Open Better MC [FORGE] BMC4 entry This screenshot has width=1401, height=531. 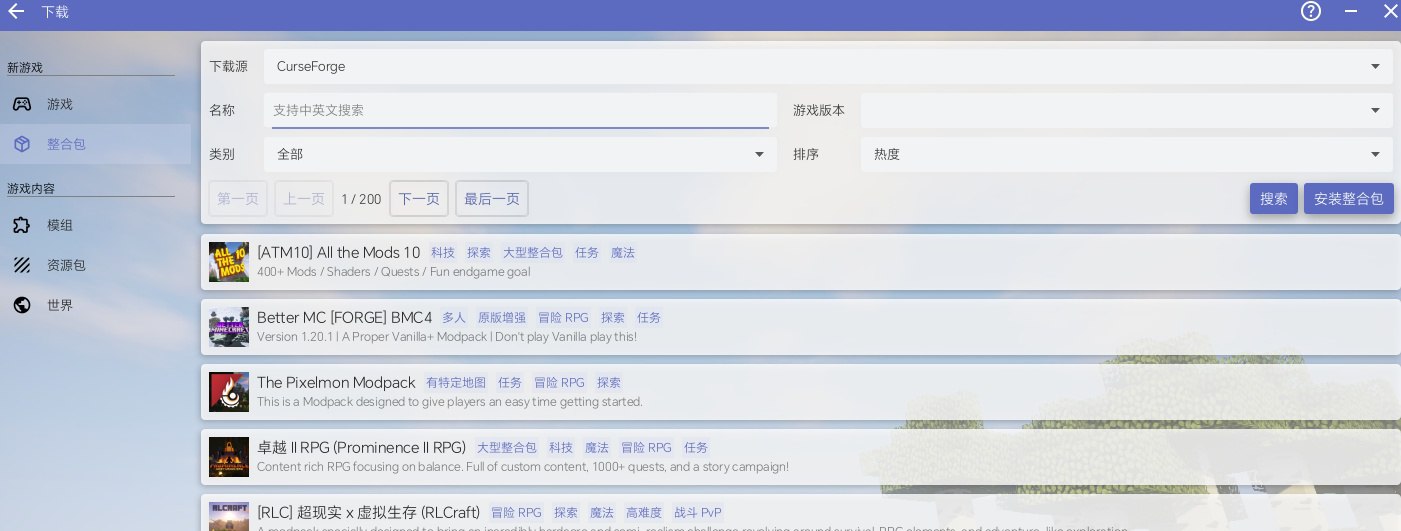[344, 318]
